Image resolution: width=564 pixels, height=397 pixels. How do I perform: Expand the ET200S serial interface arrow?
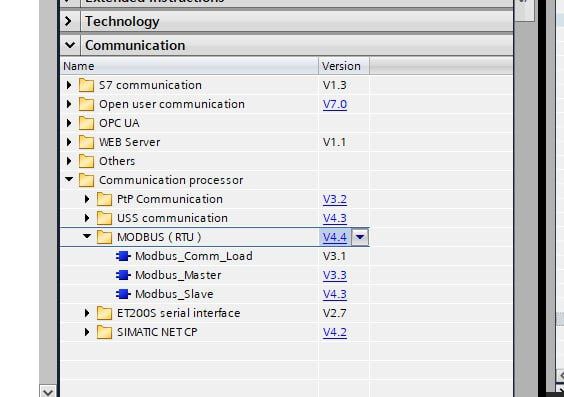point(87,313)
